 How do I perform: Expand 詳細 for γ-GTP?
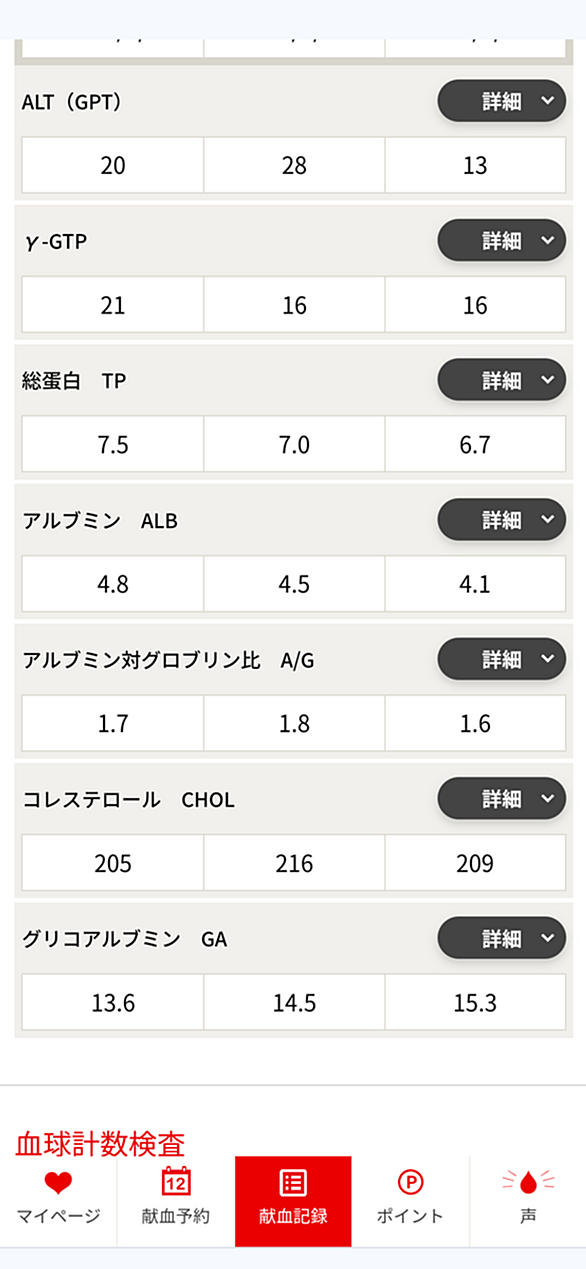pyautogui.click(x=502, y=240)
